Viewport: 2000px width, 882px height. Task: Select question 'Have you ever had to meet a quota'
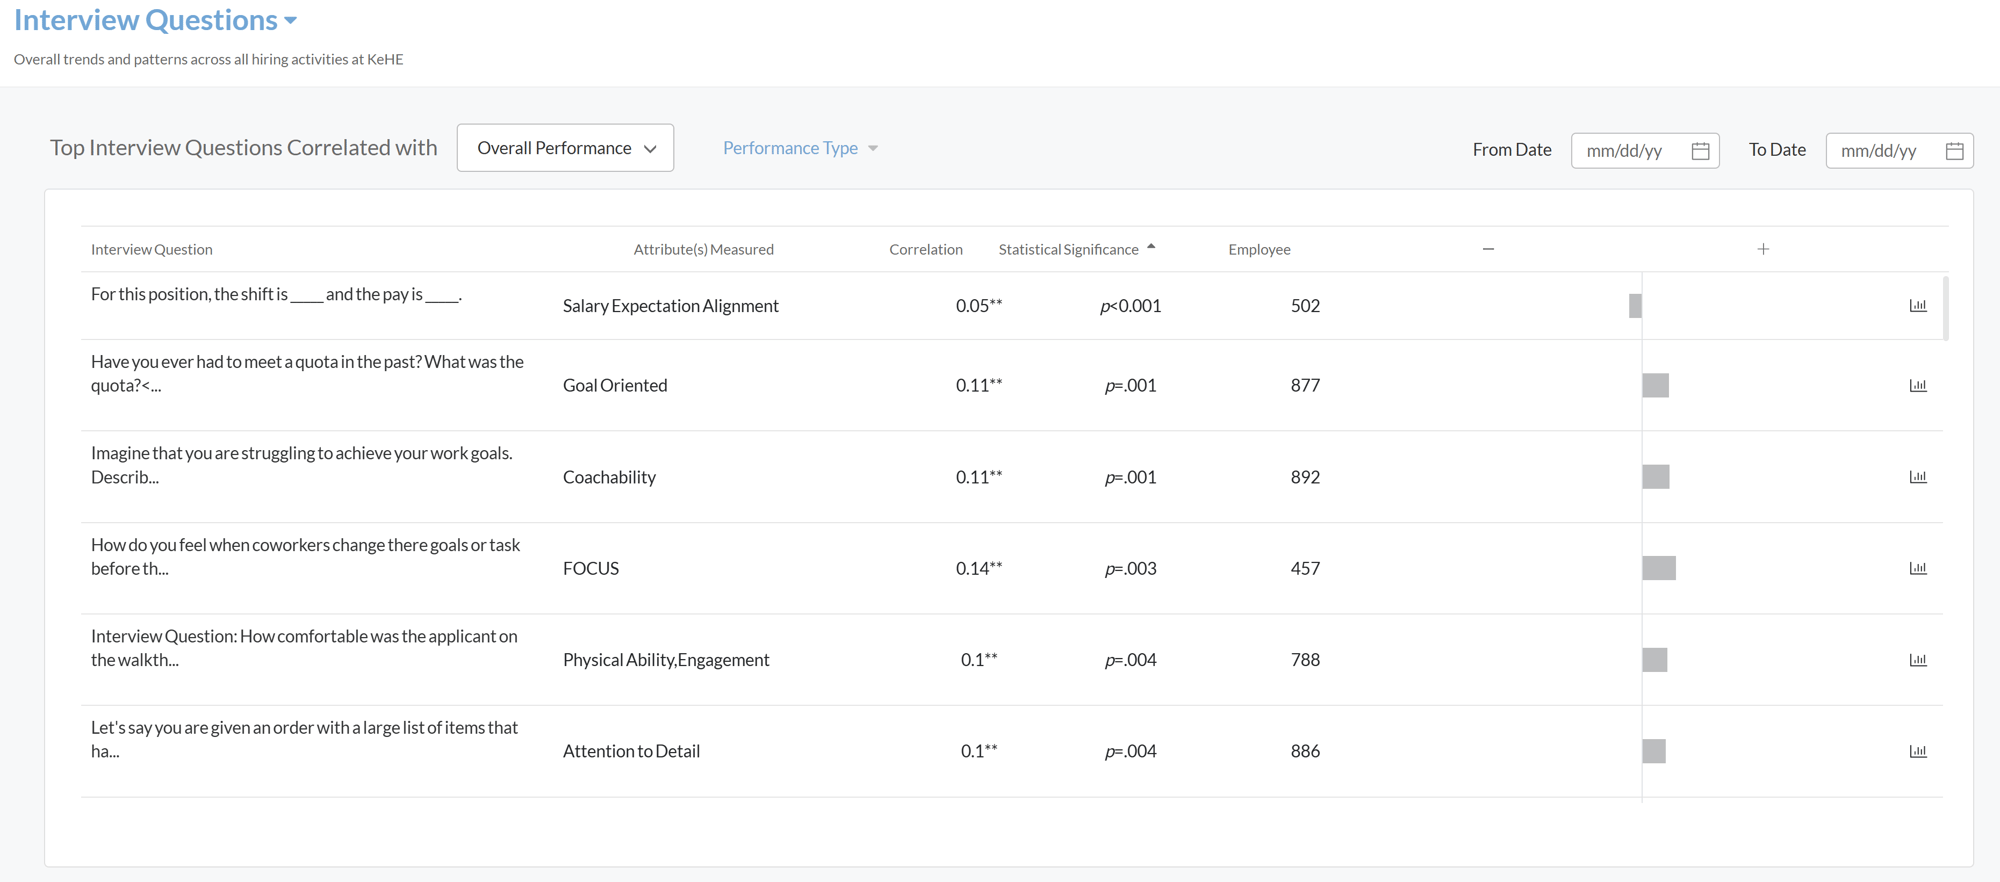[307, 374]
